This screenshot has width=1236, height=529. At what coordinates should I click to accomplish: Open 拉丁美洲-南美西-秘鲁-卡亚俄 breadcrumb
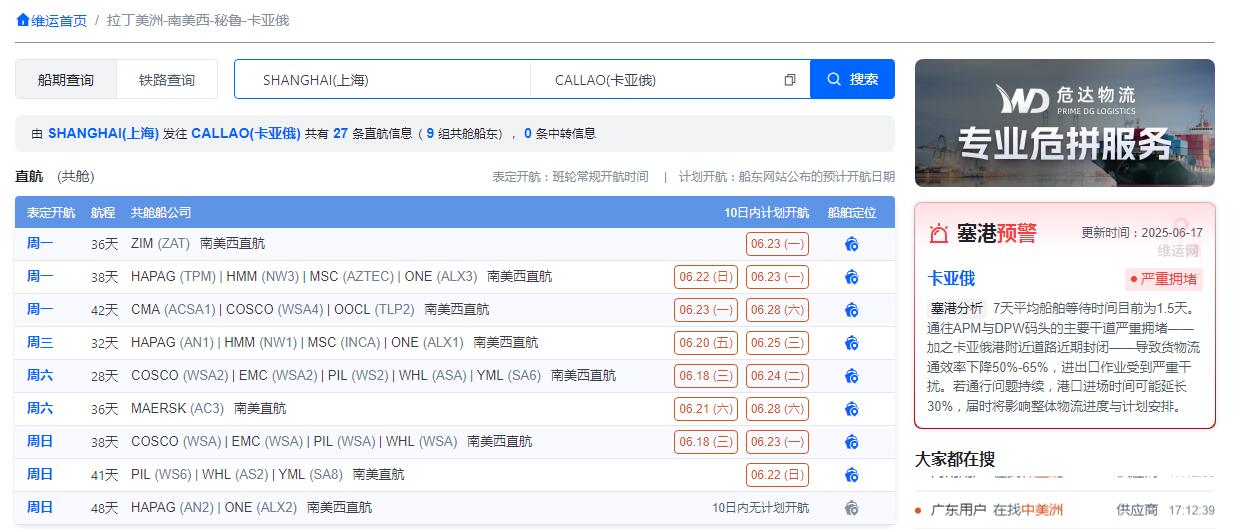click(198, 20)
